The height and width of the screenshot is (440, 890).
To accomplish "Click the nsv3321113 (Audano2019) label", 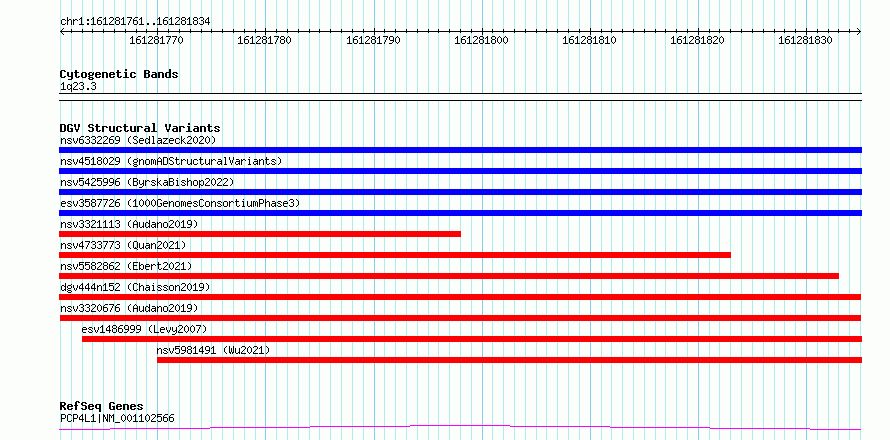I will pos(129,224).
